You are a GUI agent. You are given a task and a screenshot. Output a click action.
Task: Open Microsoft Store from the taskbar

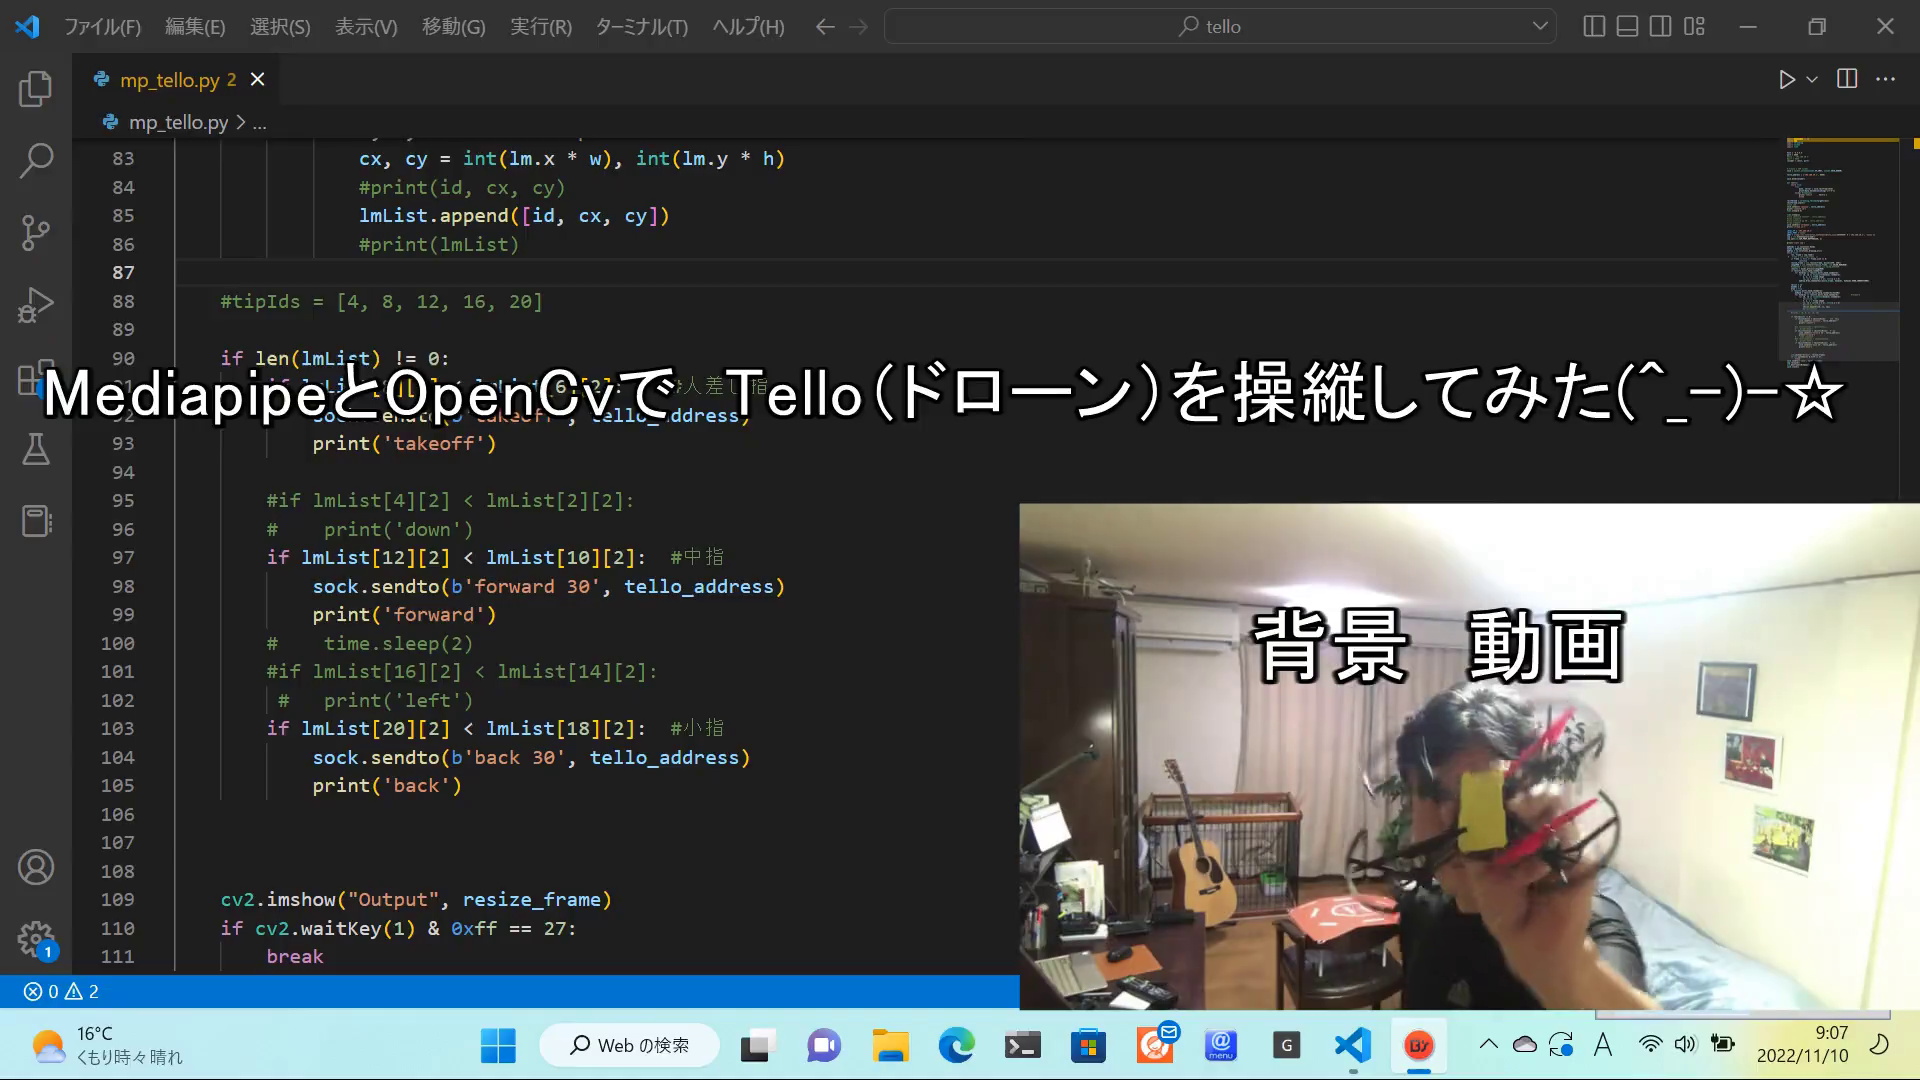coord(1088,1046)
